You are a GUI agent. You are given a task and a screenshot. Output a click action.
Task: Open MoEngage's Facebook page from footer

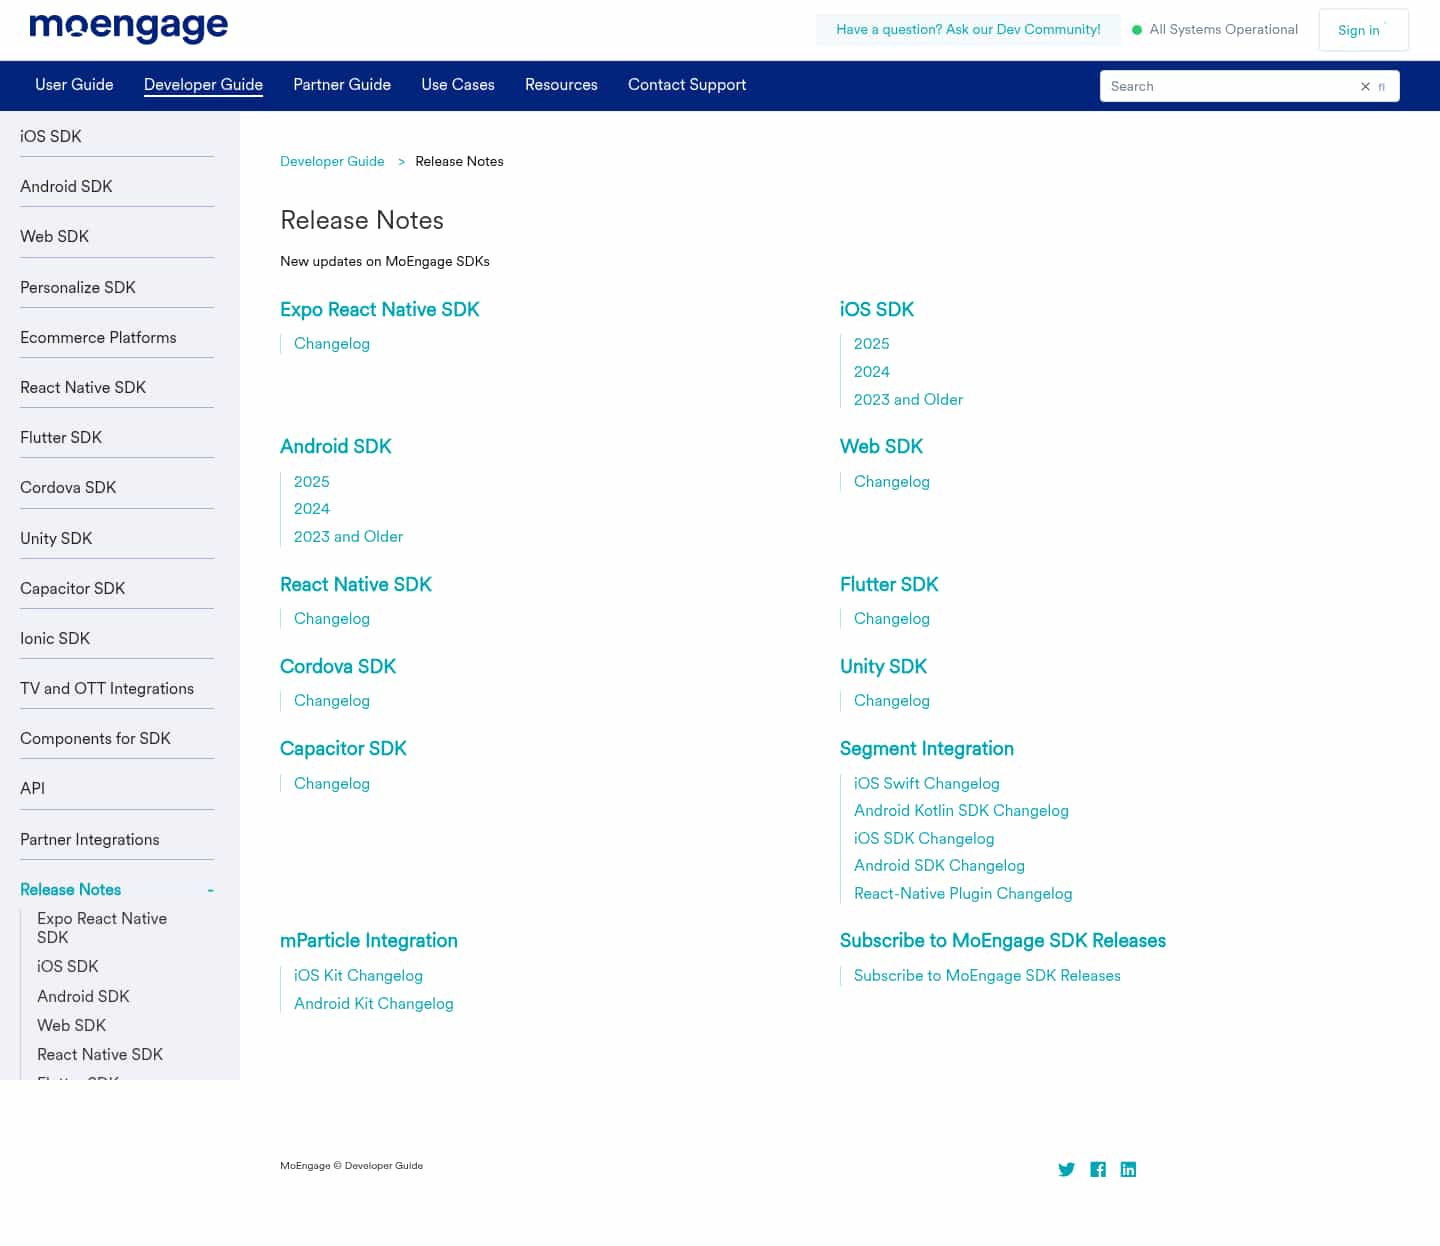tap(1097, 1169)
